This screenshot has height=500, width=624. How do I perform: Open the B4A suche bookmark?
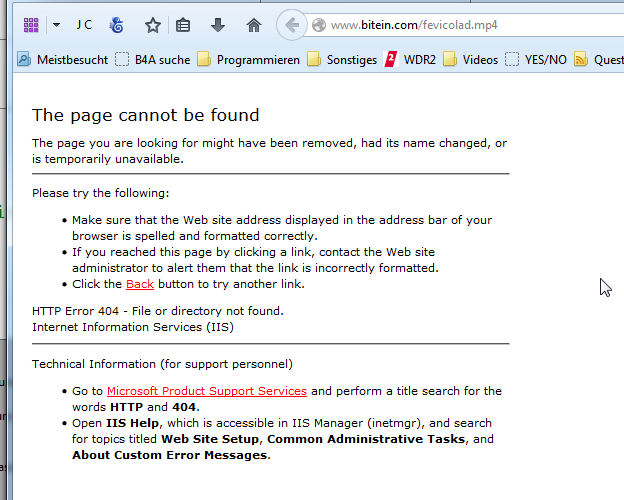click(x=152, y=60)
